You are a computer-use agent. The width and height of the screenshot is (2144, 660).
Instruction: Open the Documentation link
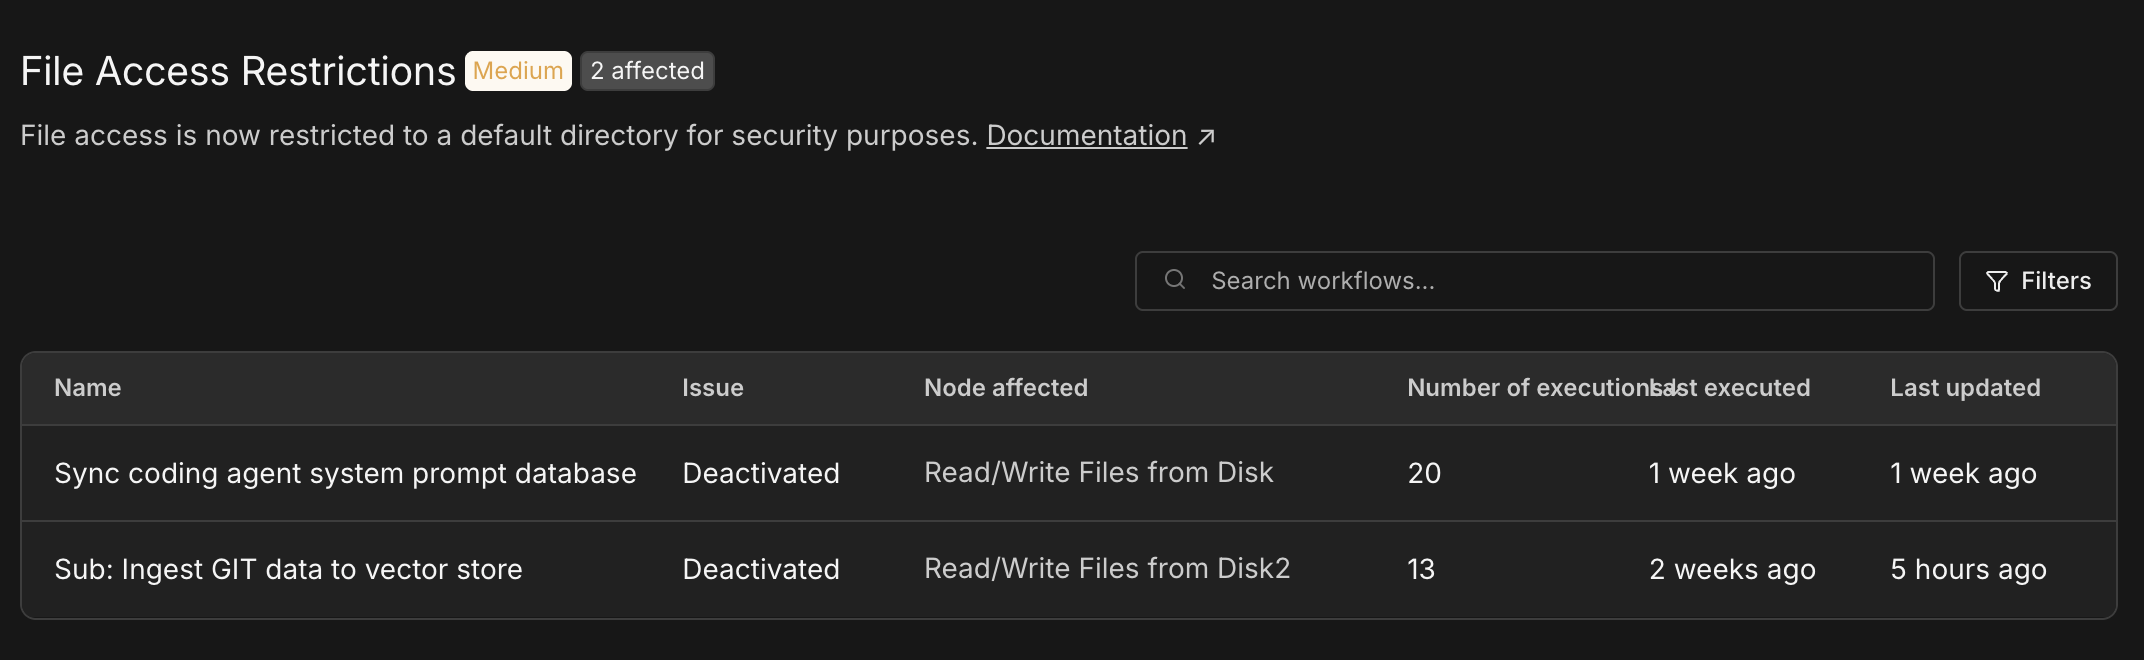click(1086, 135)
